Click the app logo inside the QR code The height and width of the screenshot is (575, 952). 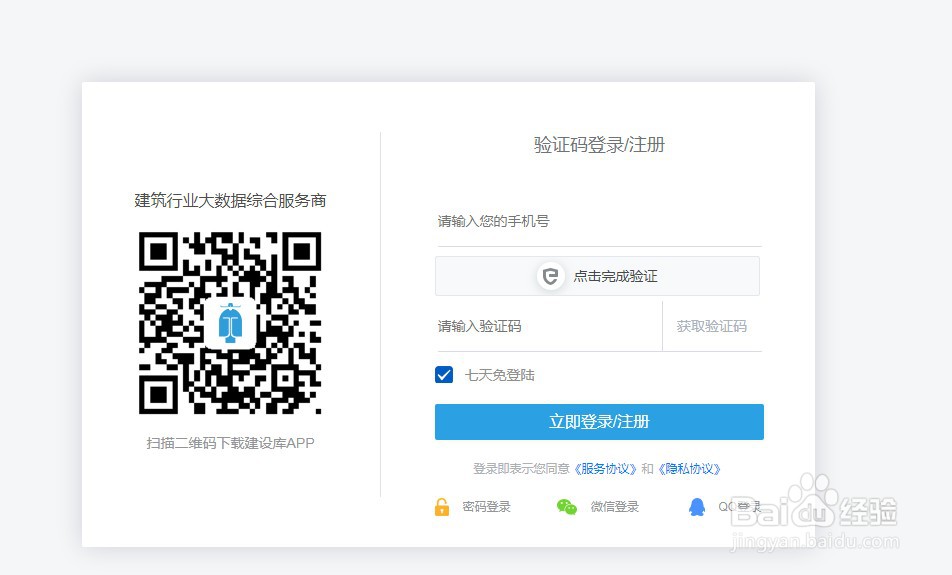coord(230,323)
